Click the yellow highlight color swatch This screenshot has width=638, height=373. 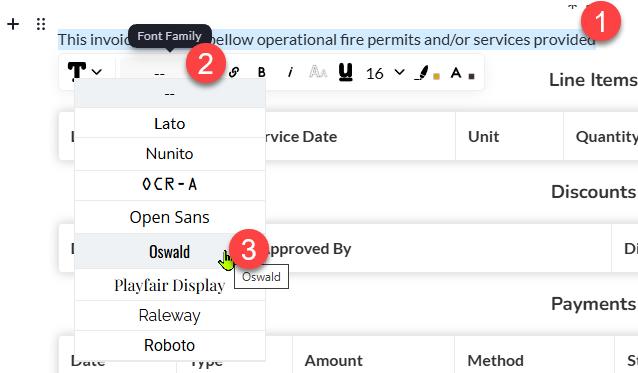436,76
